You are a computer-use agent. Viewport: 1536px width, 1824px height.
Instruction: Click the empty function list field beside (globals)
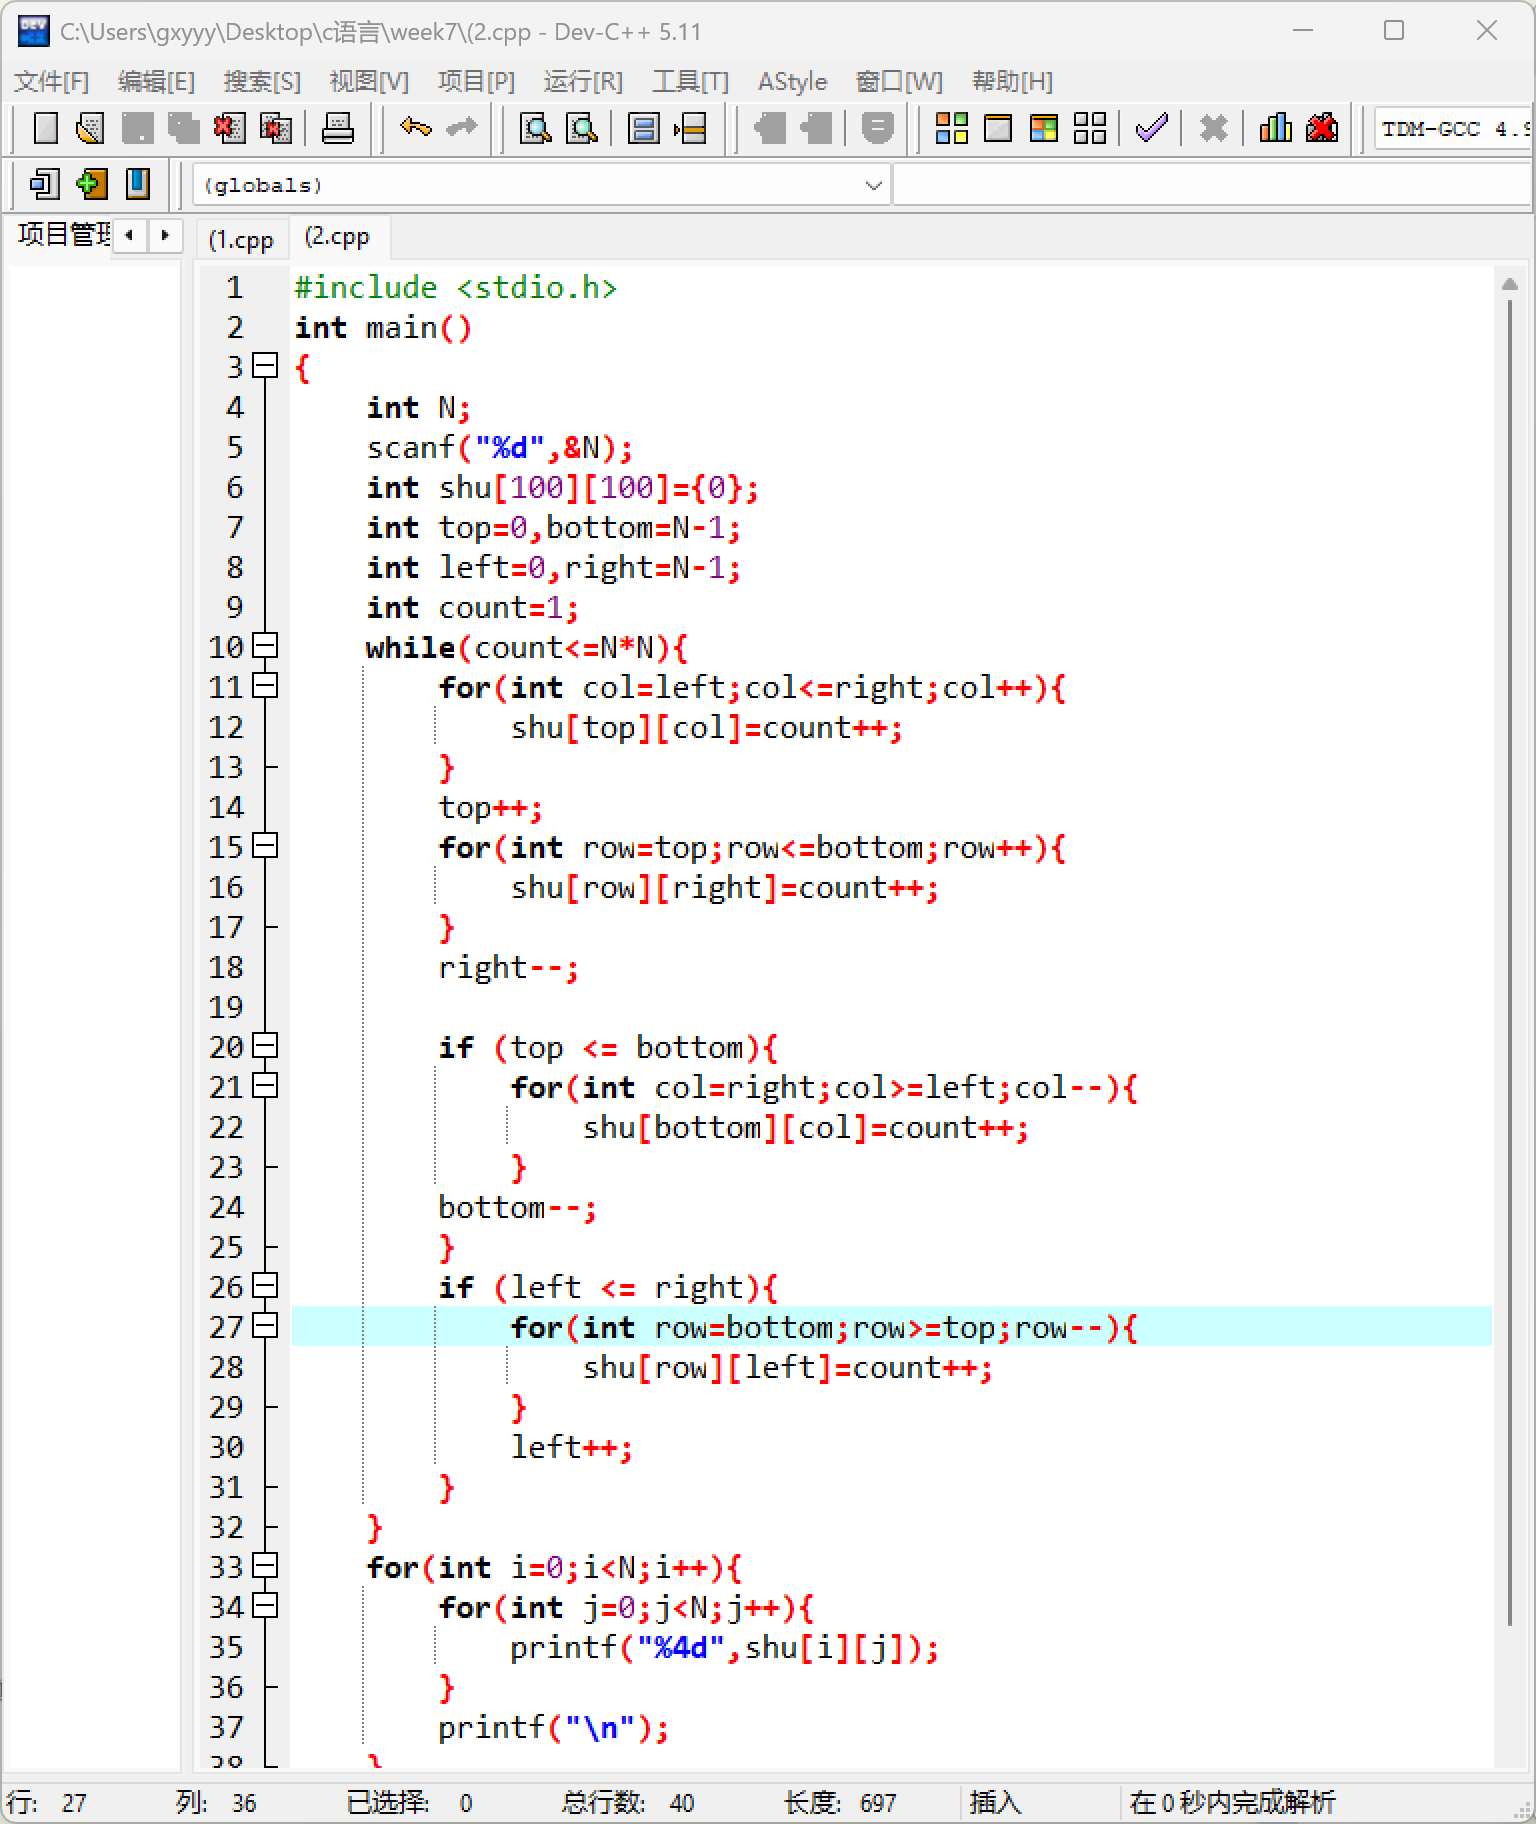tap(1212, 185)
